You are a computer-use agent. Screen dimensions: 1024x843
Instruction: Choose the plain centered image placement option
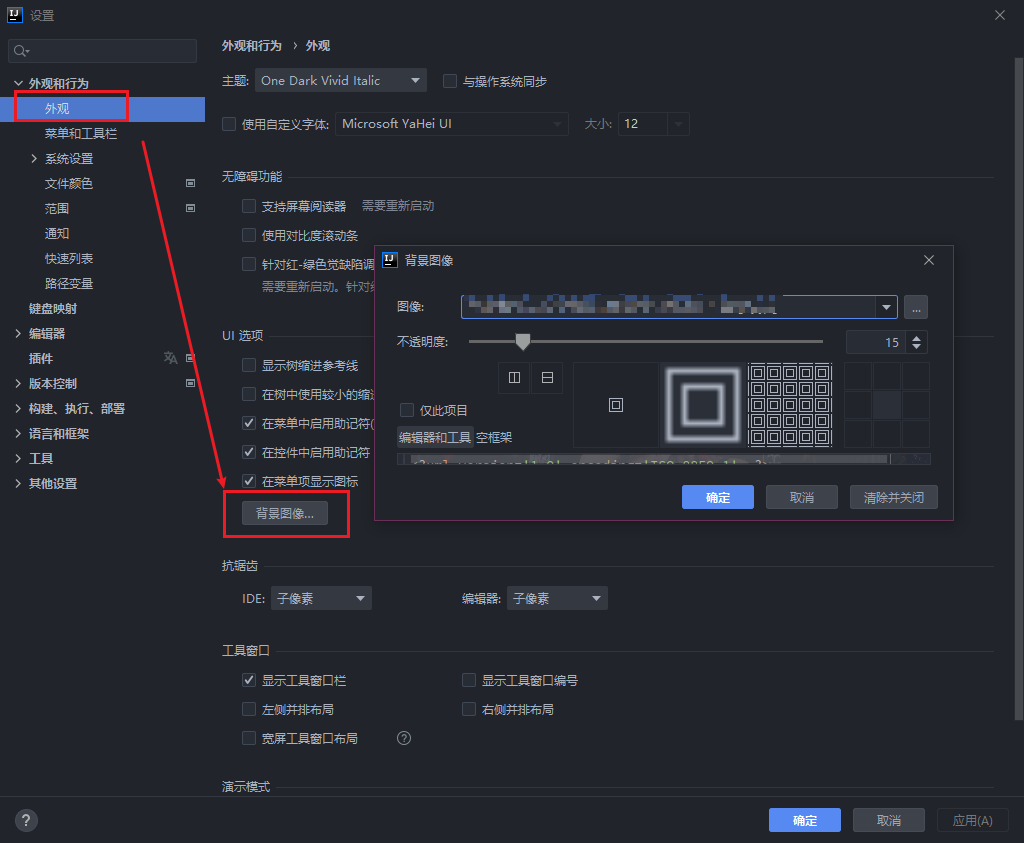(616, 405)
